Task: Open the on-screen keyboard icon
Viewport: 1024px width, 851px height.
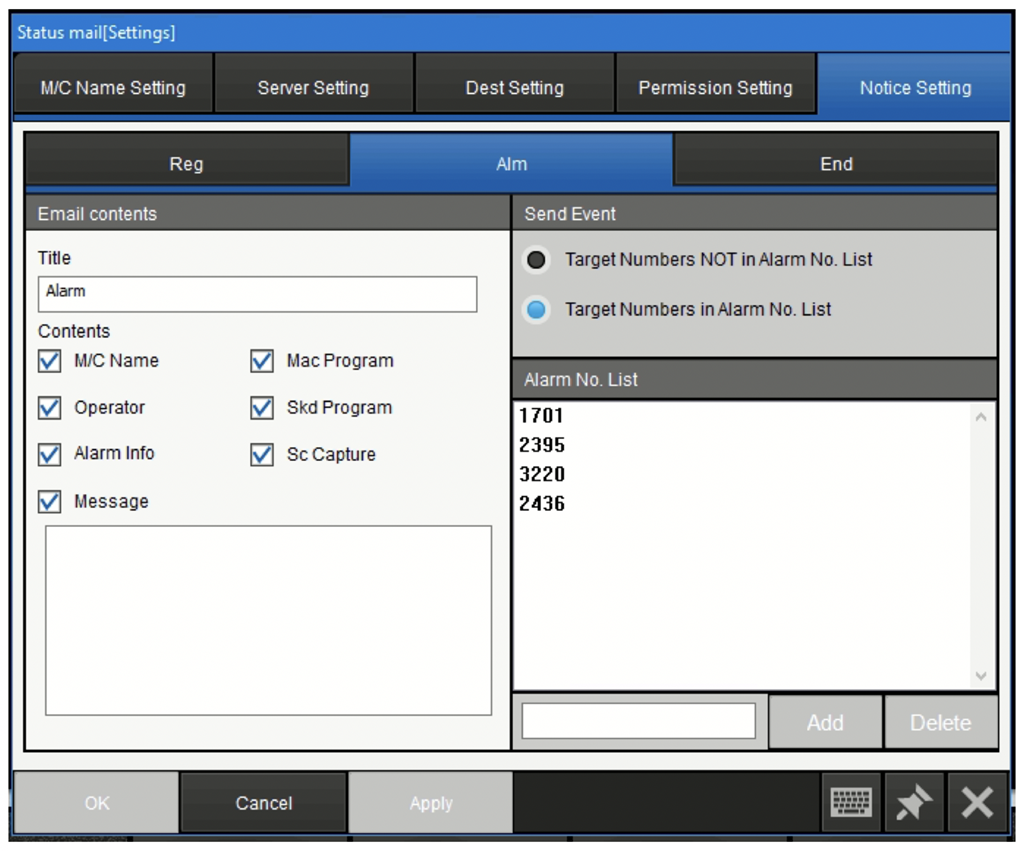Action: click(x=851, y=802)
